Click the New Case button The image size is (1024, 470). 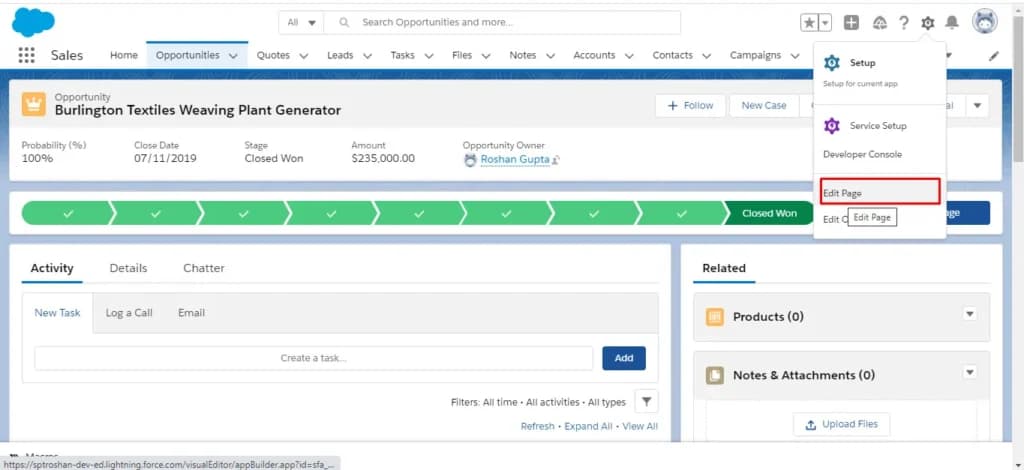[x=763, y=106]
